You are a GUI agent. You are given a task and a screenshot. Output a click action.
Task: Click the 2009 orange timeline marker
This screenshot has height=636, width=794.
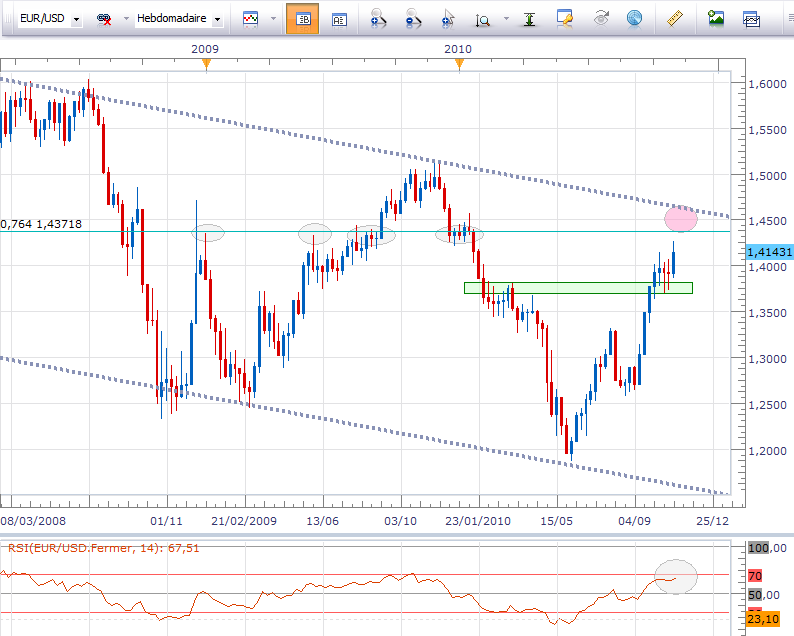(x=206, y=64)
